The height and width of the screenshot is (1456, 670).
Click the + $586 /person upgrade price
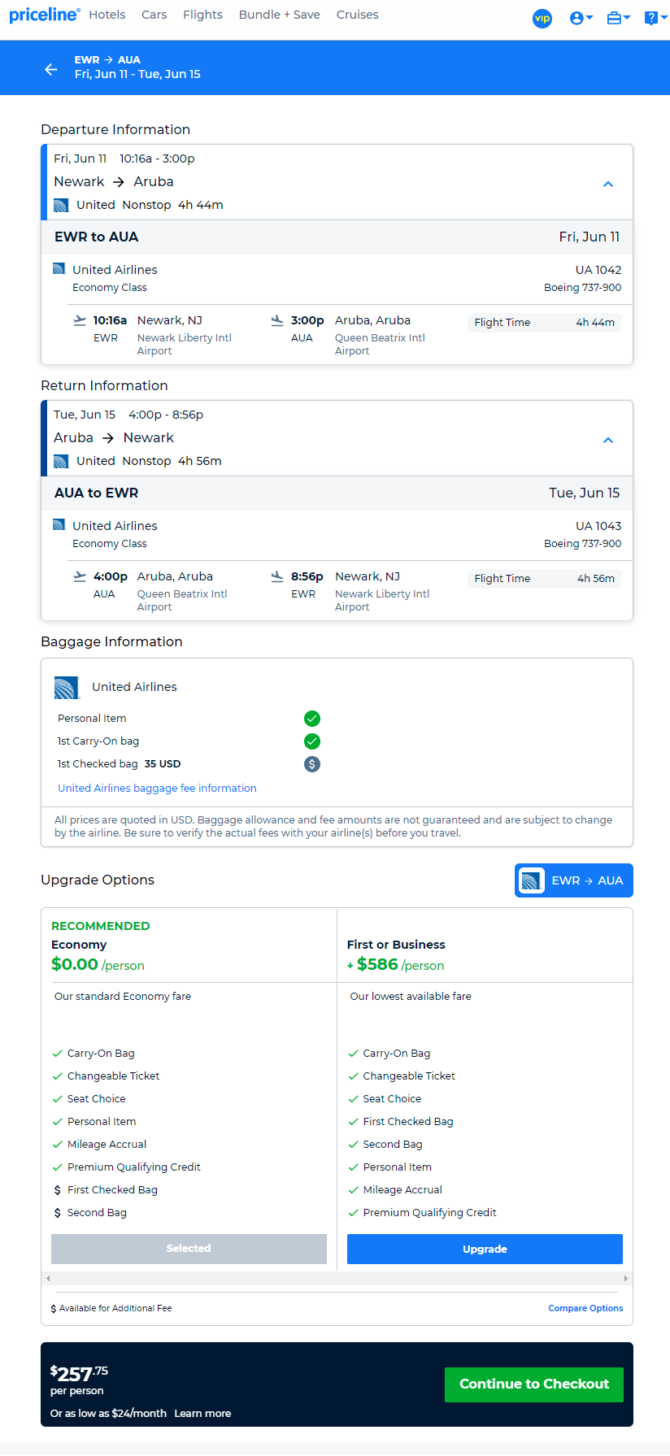coord(395,965)
